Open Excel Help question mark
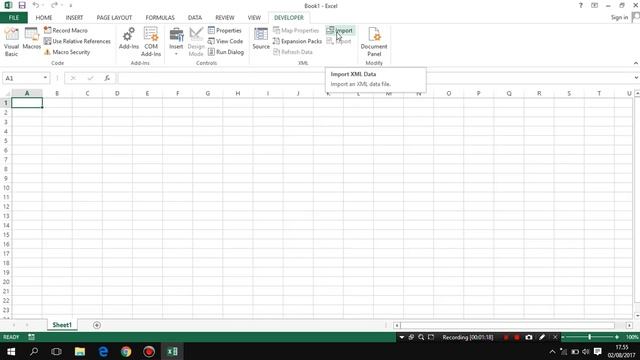The width and height of the screenshot is (640, 360). [580, 5]
